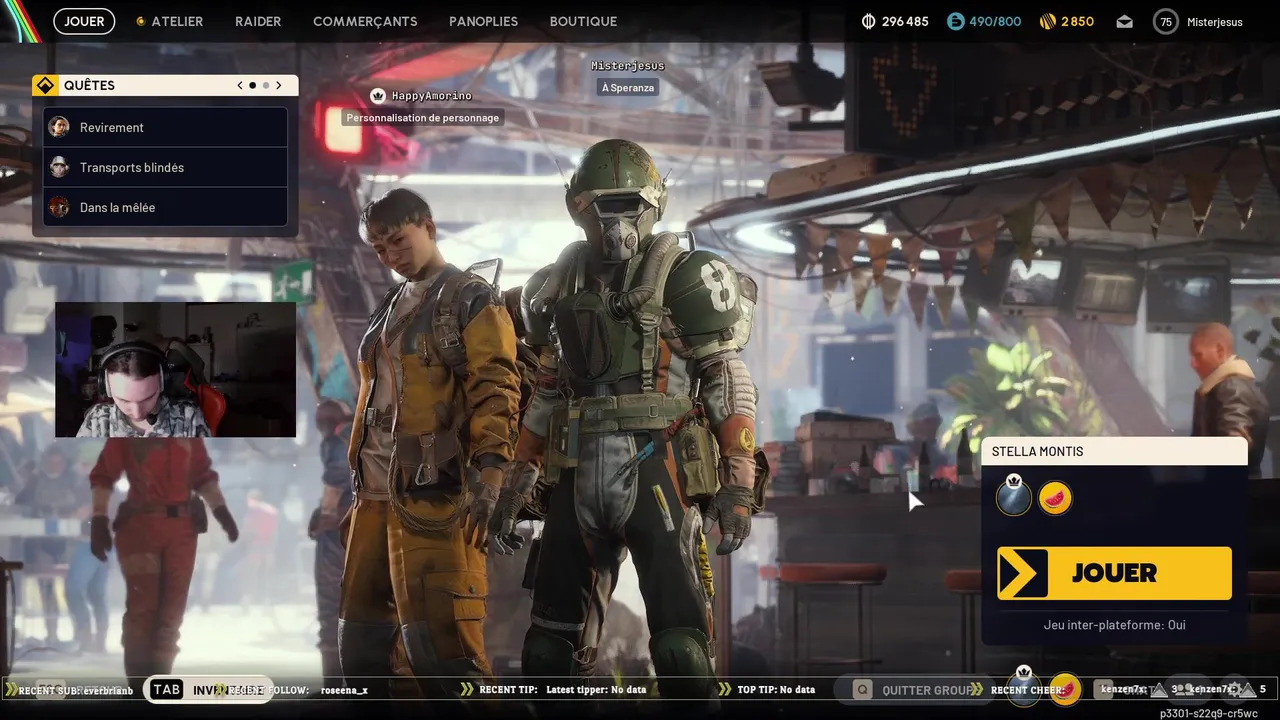Click the 296 485 coin balance
The image size is (1280, 720).
[905, 21]
